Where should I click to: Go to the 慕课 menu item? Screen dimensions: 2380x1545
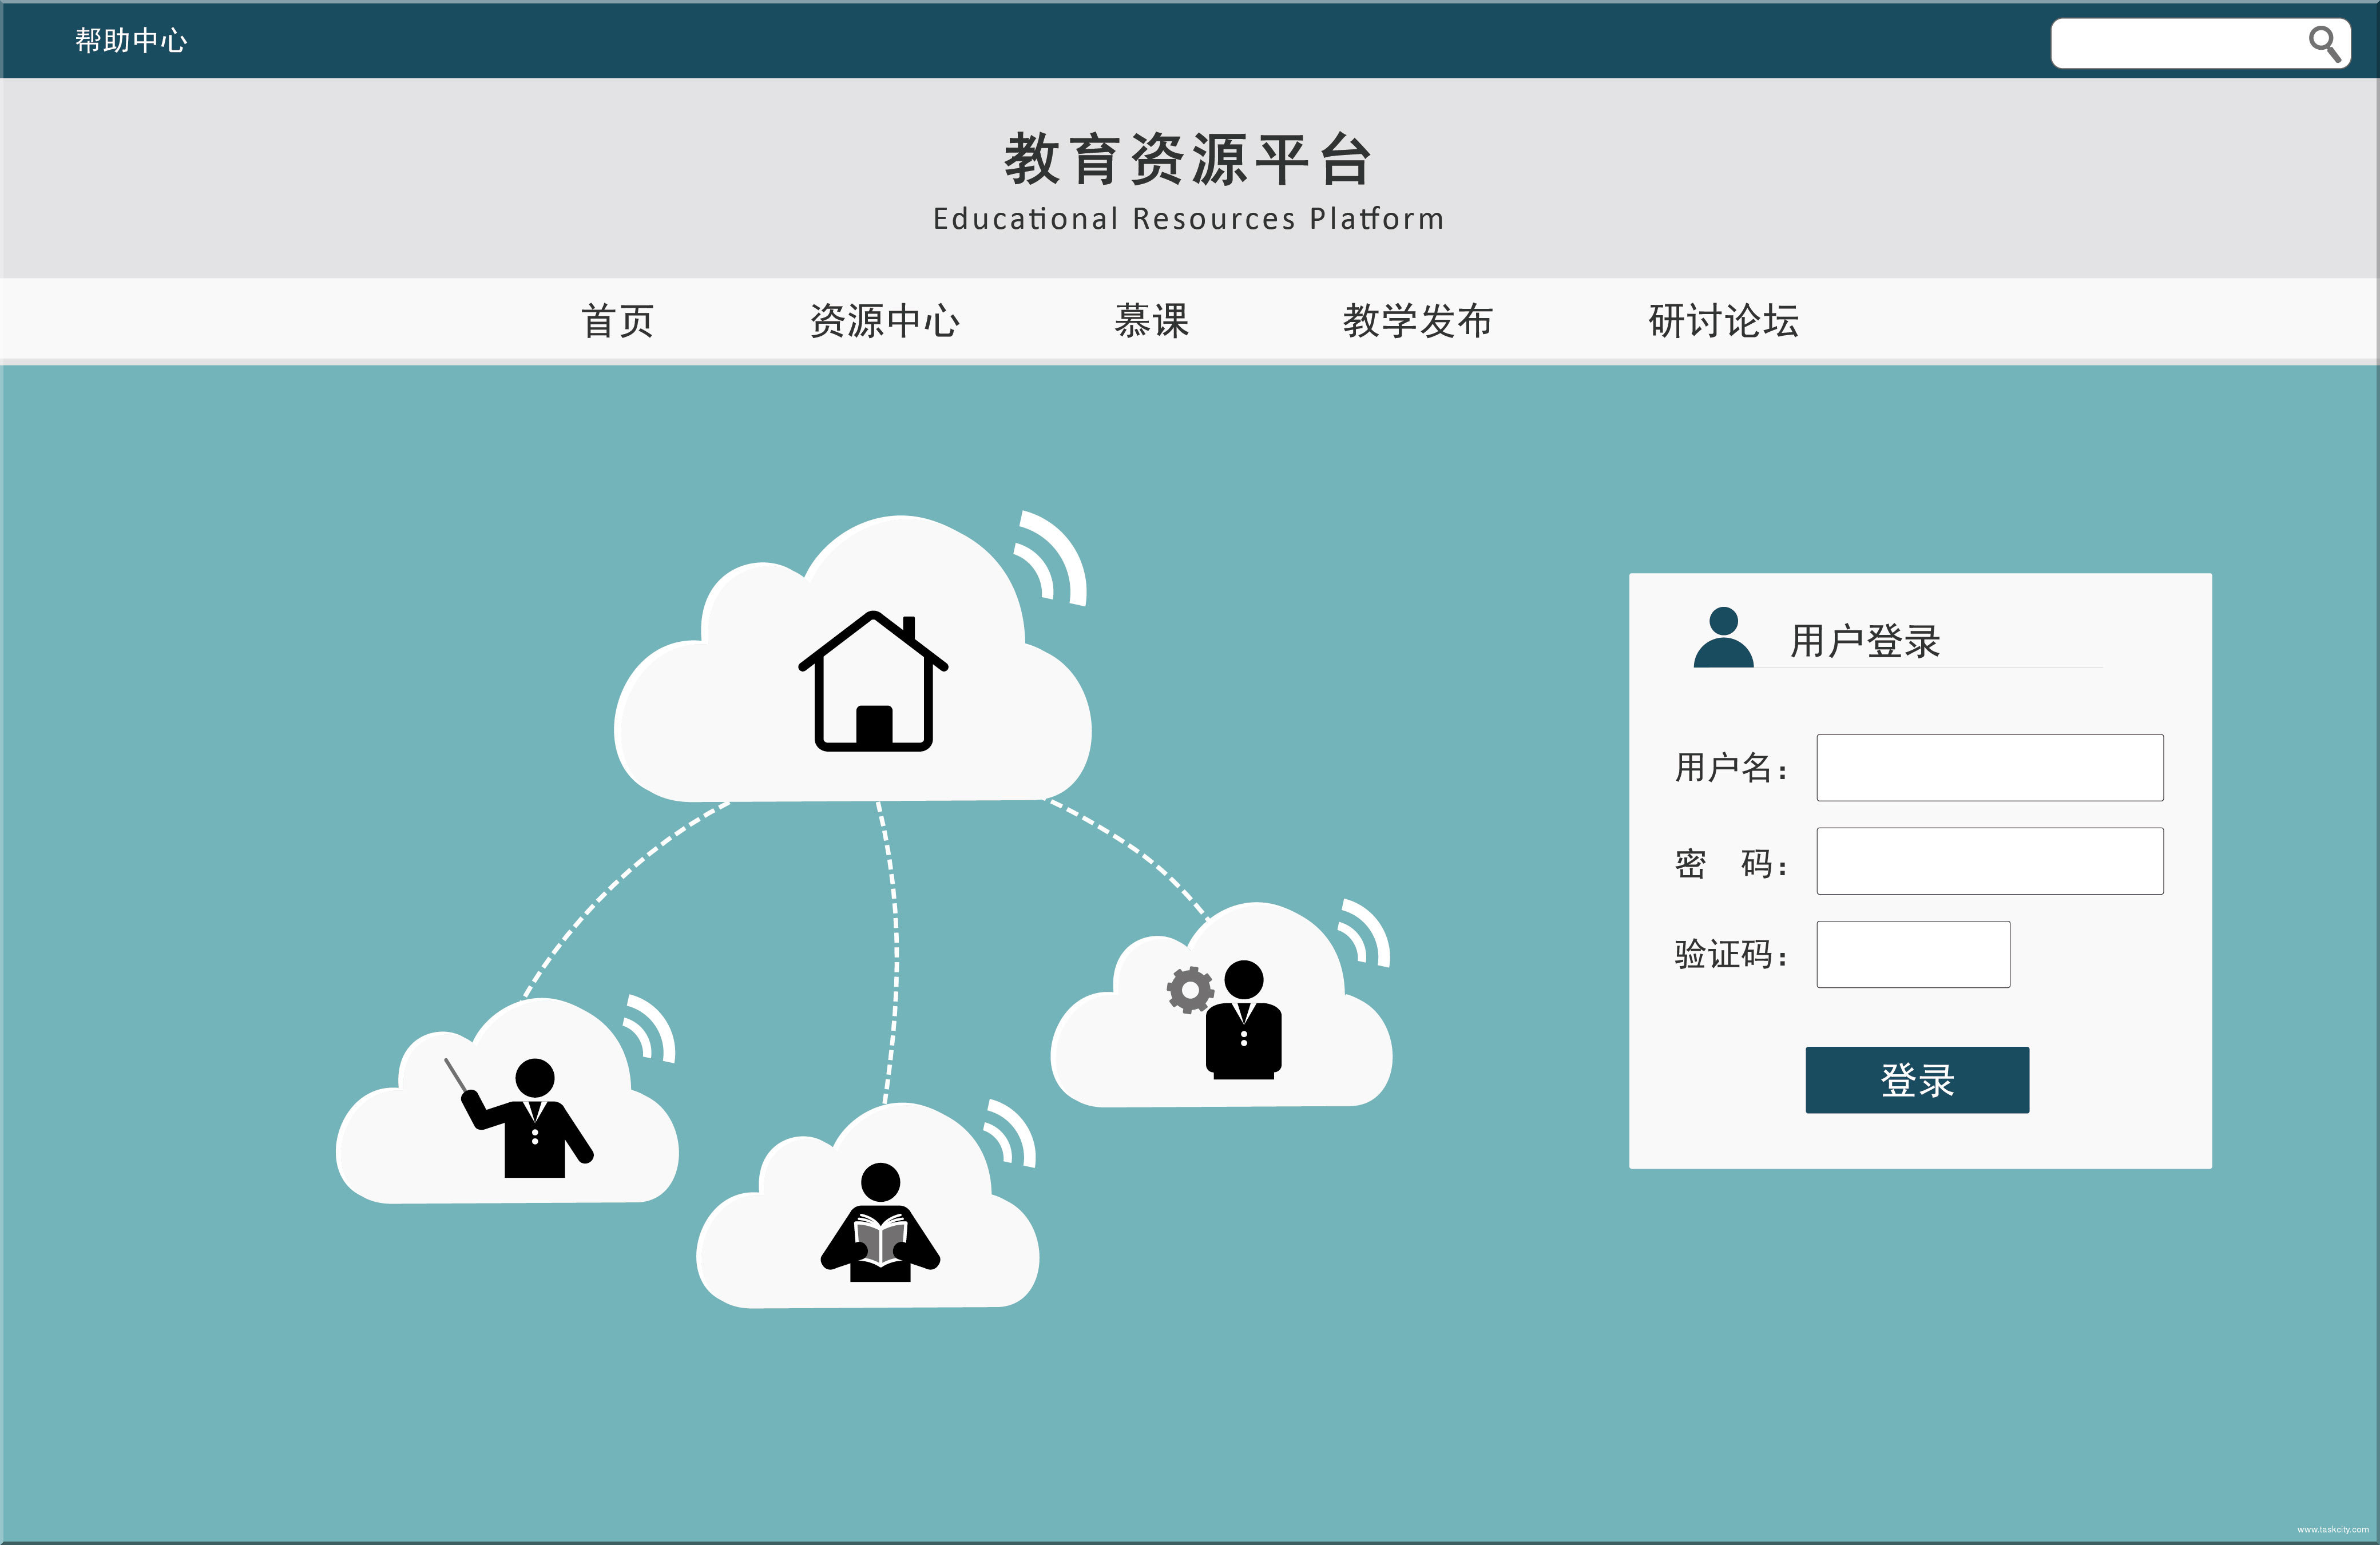tap(1152, 321)
